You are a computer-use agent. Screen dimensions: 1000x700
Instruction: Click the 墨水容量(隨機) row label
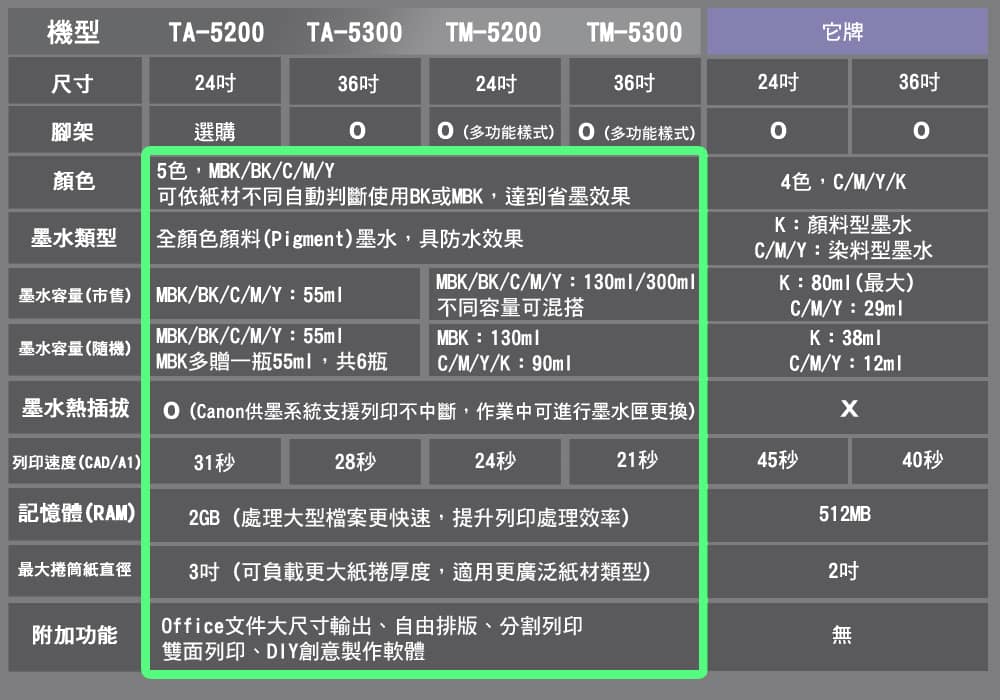[x=73, y=349]
